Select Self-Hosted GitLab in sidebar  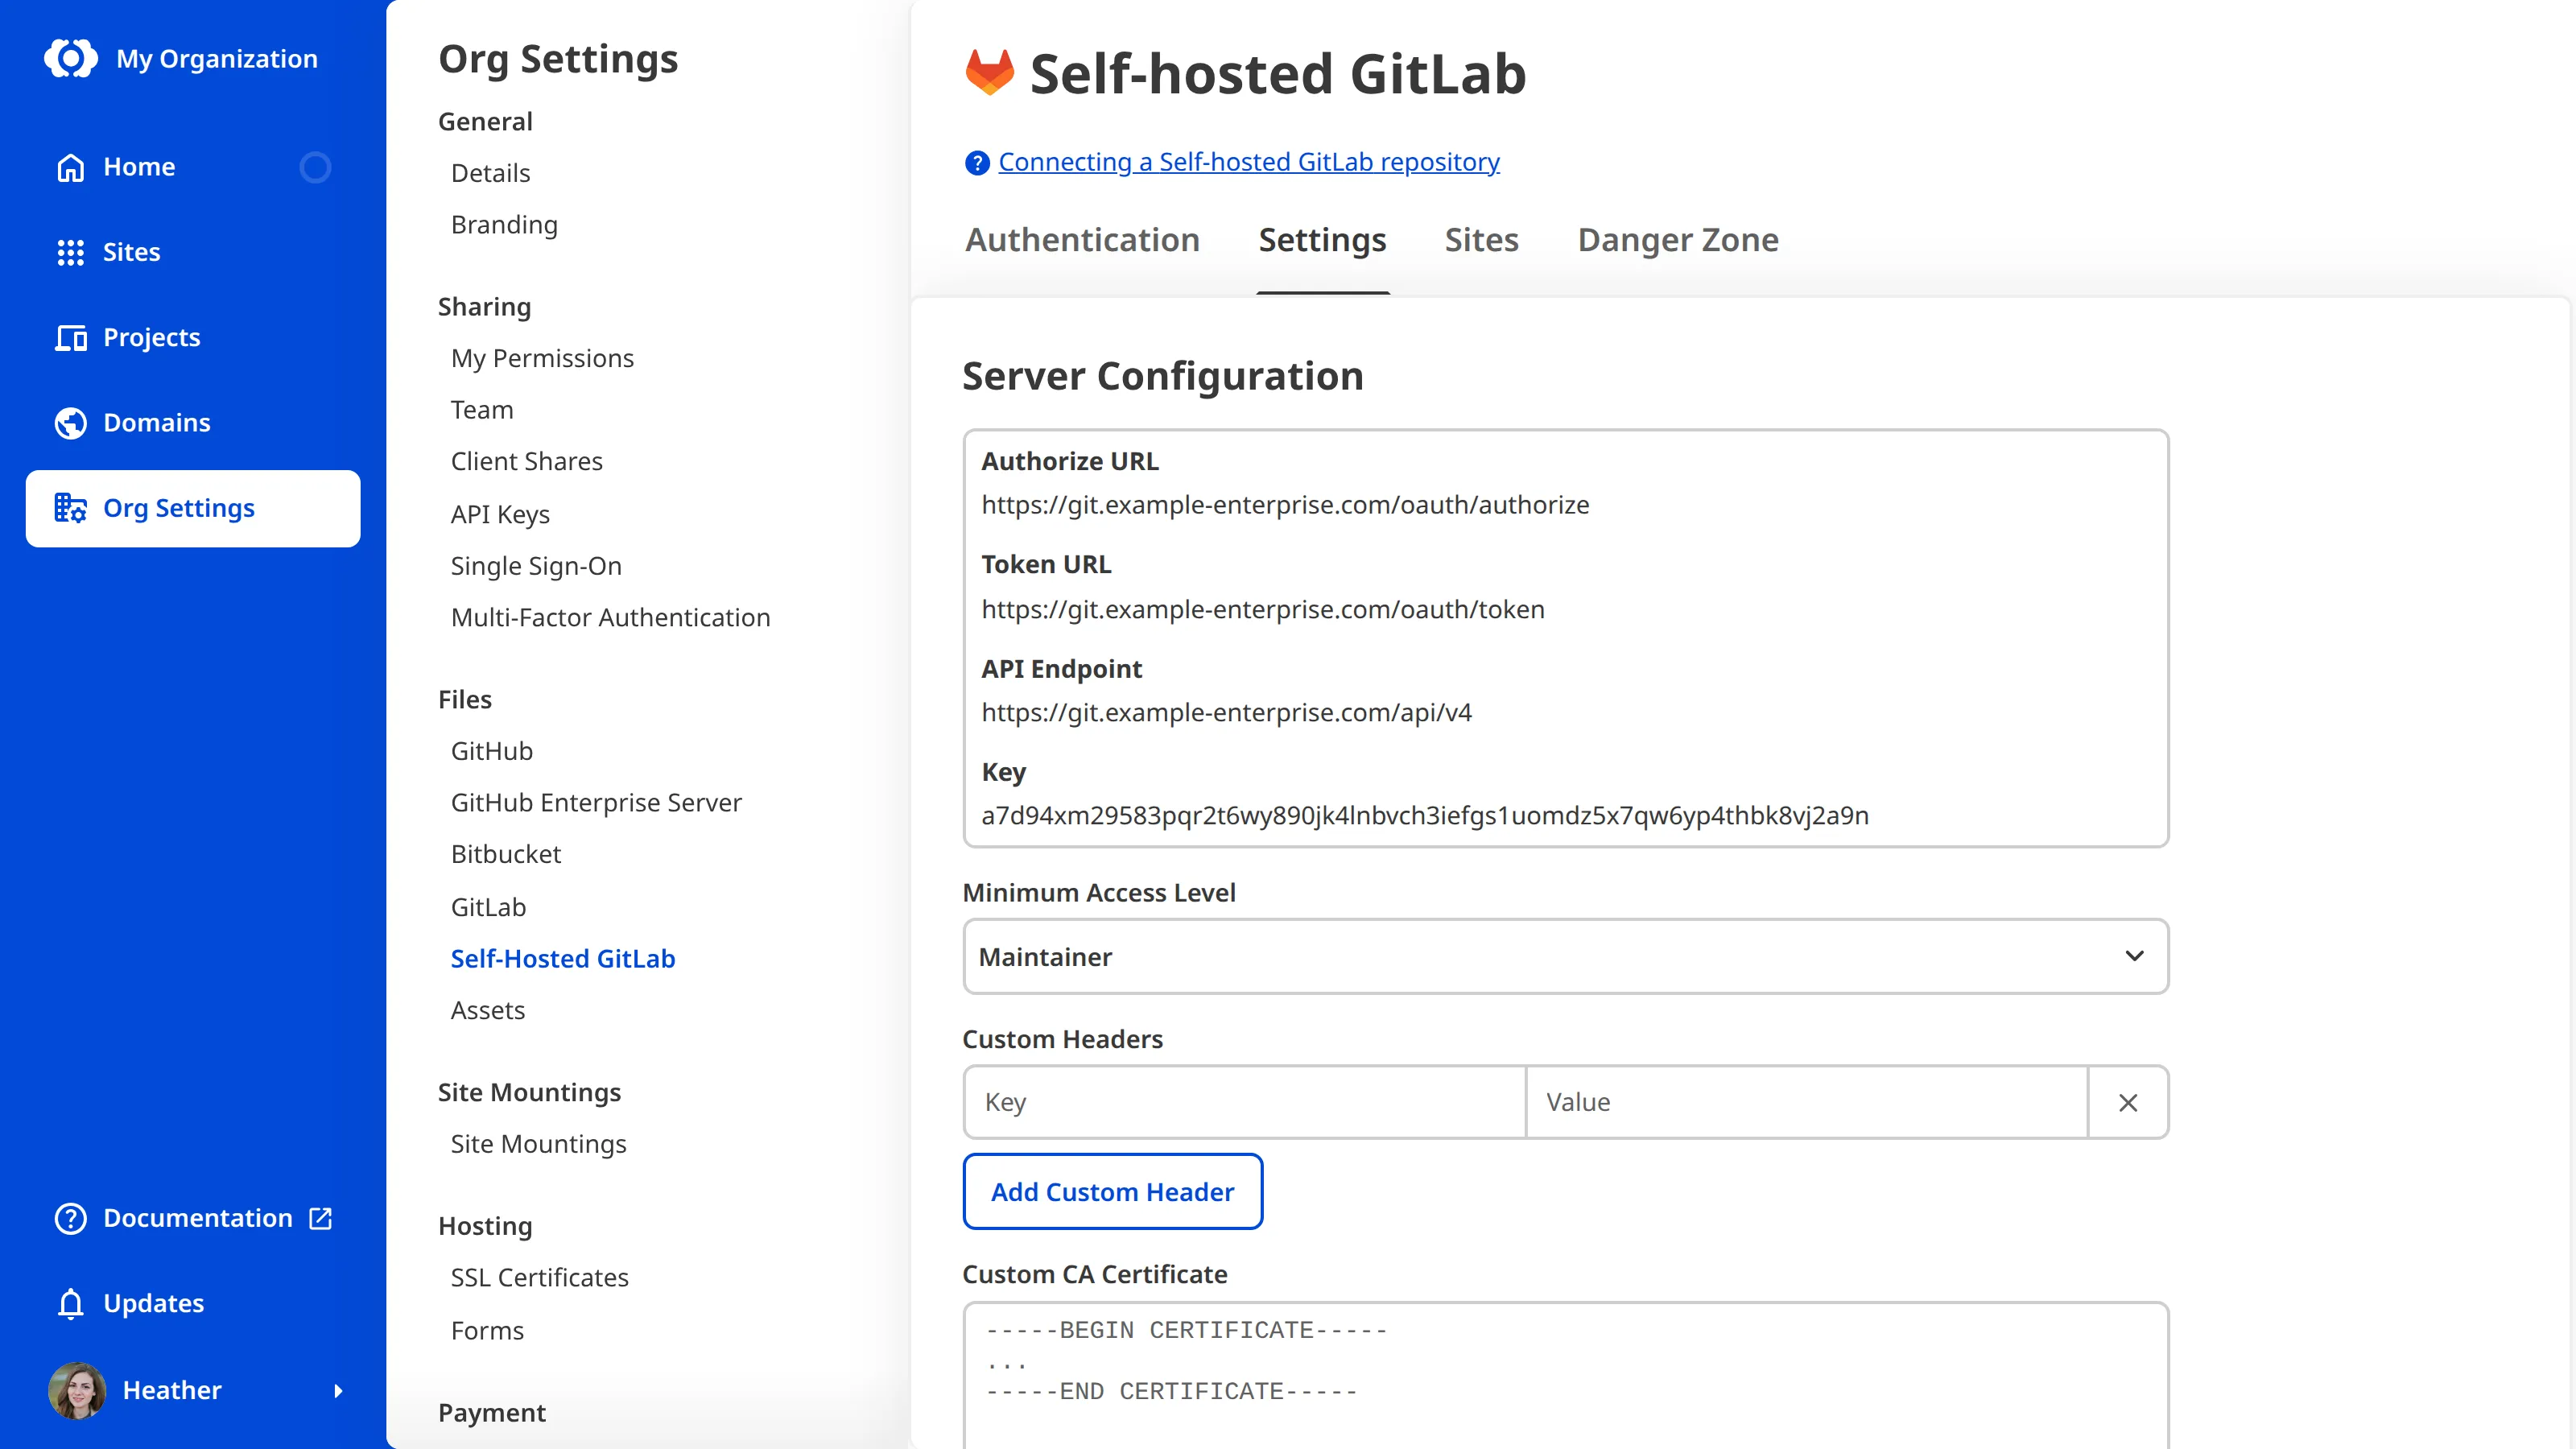[563, 959]
